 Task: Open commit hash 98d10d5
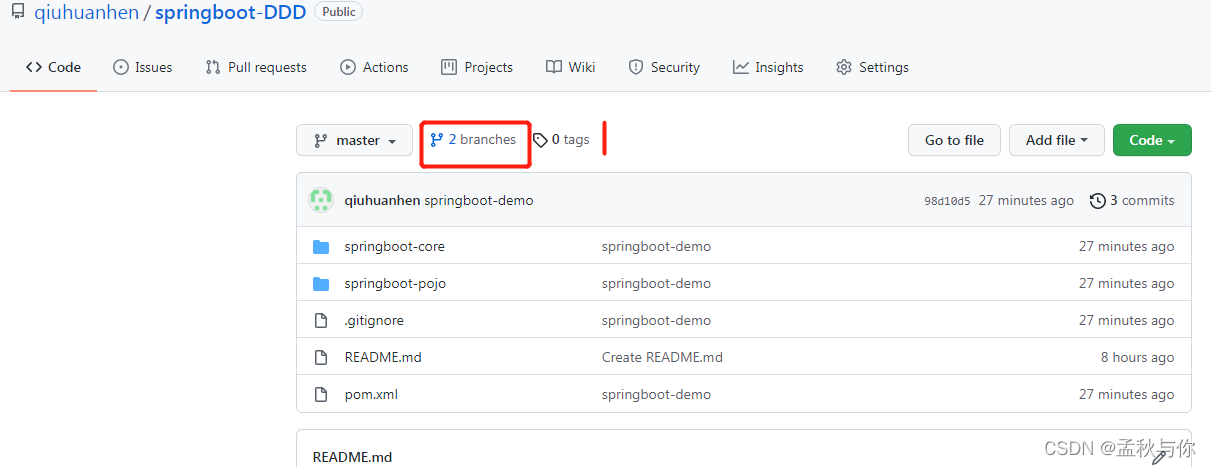tap(947, 201)
